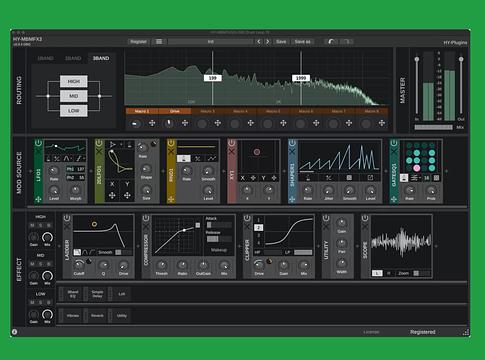Image resolution: width=485 pixels, height=360 pixels.
Task: Toggle the XY1 power button
Action: click(232, 143)
